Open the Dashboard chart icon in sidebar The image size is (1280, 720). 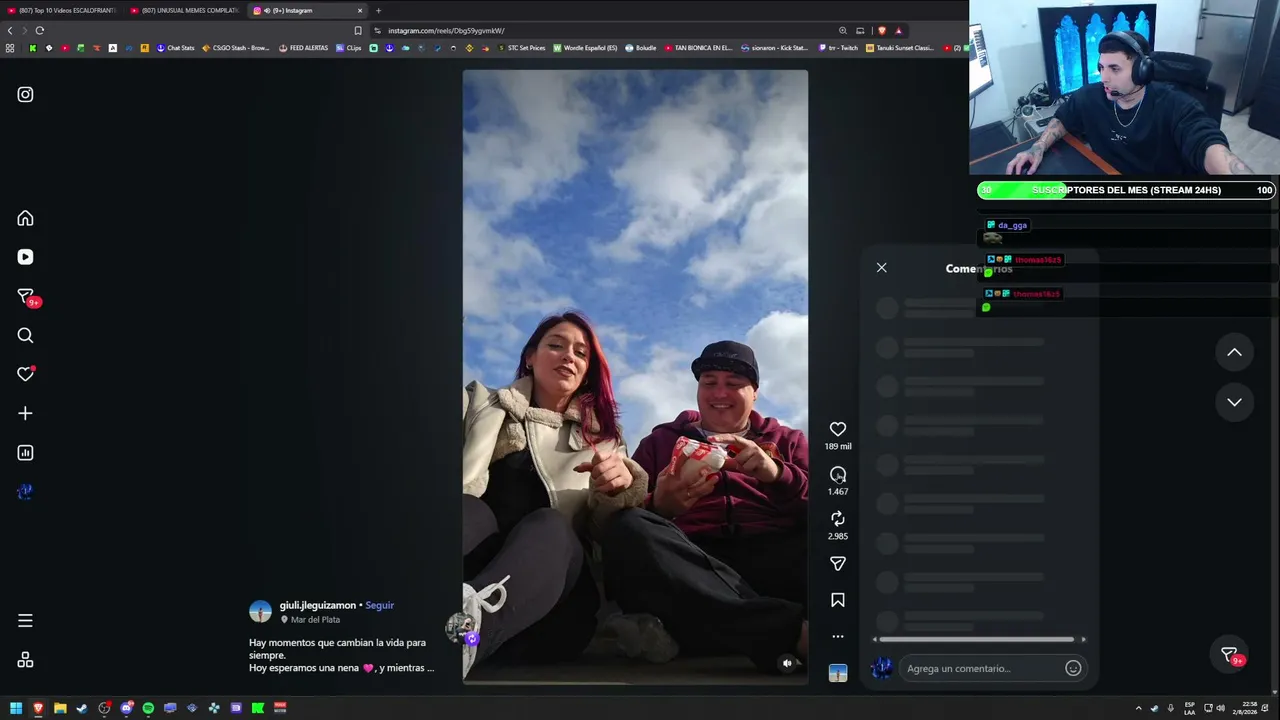point(25,453)
